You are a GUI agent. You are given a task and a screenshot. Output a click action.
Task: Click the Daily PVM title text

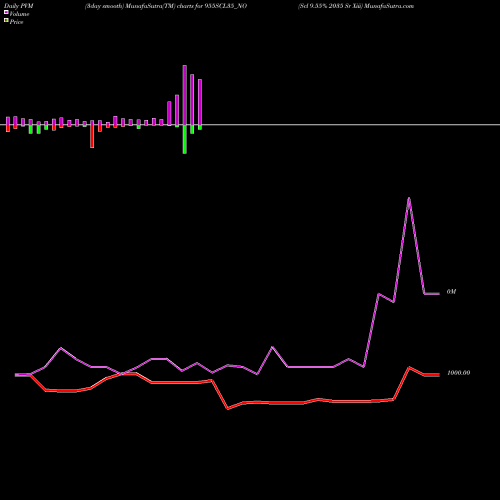tap(19, 6)
